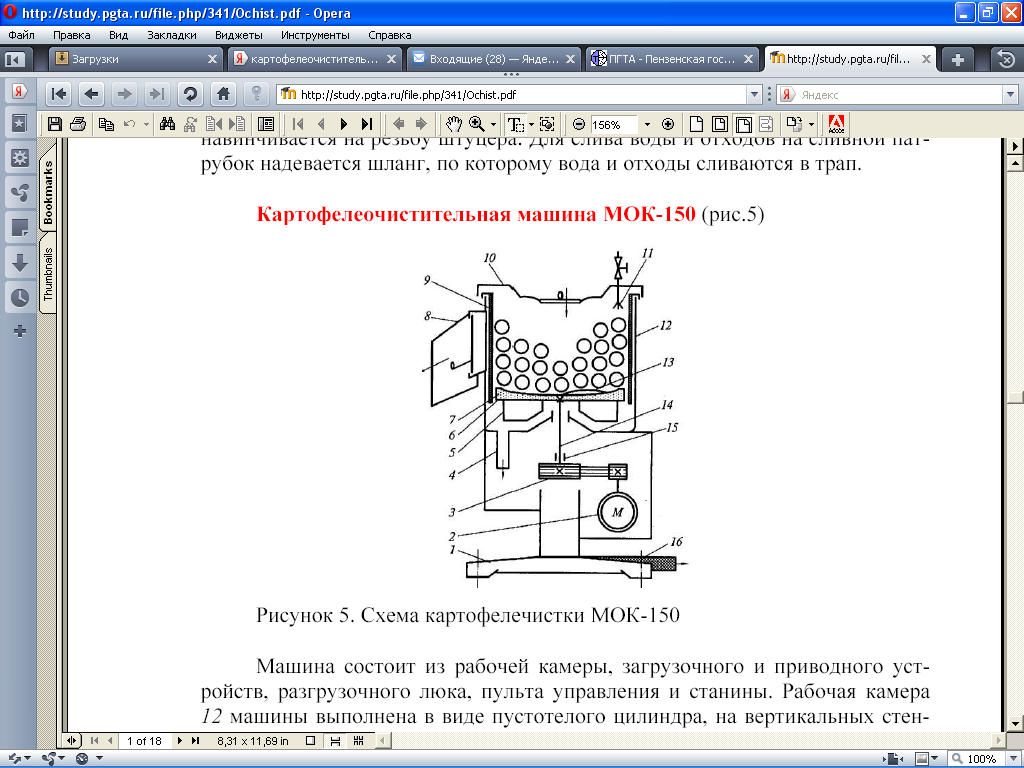
Task: Open downloads arrow panel in sidebar
Action: 20,263
